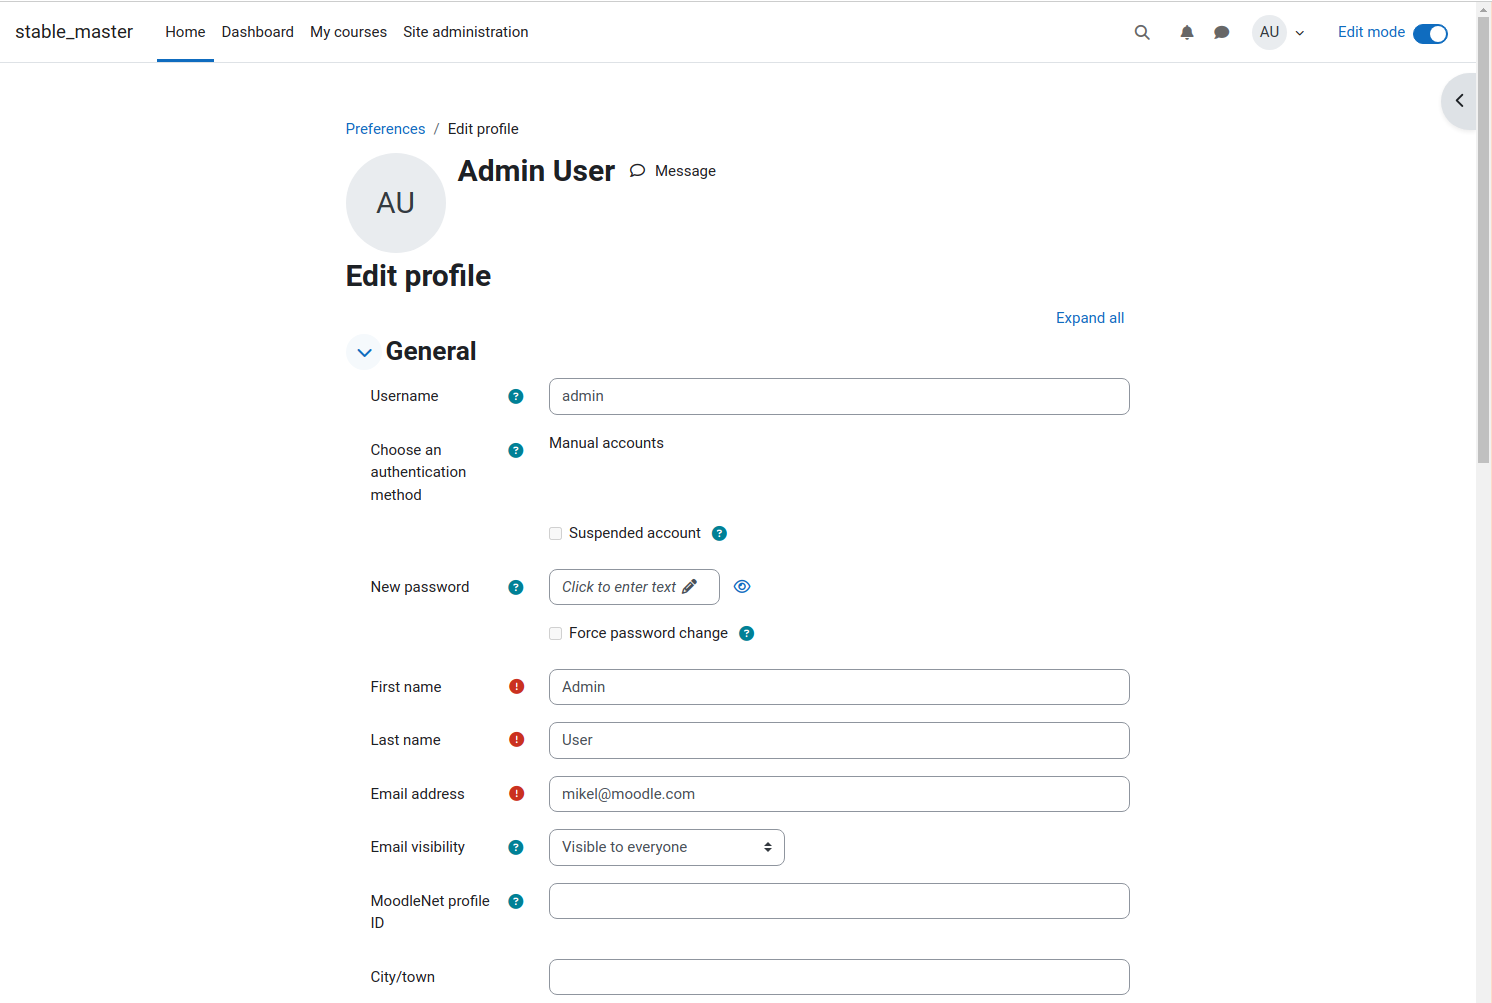This screenshot has height=1003, width=1492.
Task: Click Force password change help icon
Action: [x=746, y=633]
